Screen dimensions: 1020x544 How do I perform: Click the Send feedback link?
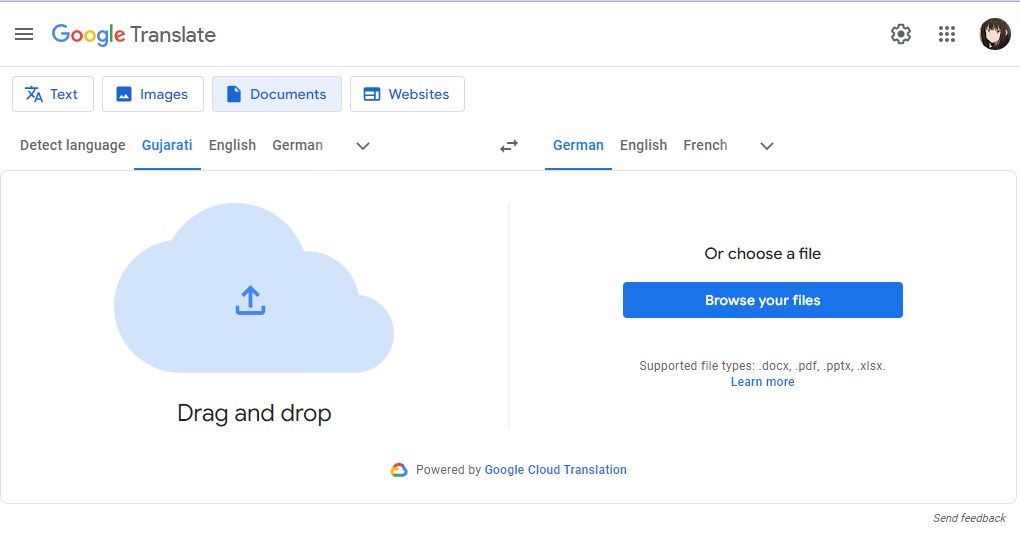tap(969, 518)
